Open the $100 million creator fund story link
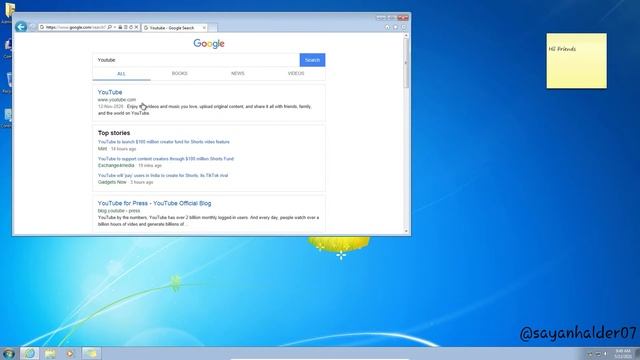 164,142
